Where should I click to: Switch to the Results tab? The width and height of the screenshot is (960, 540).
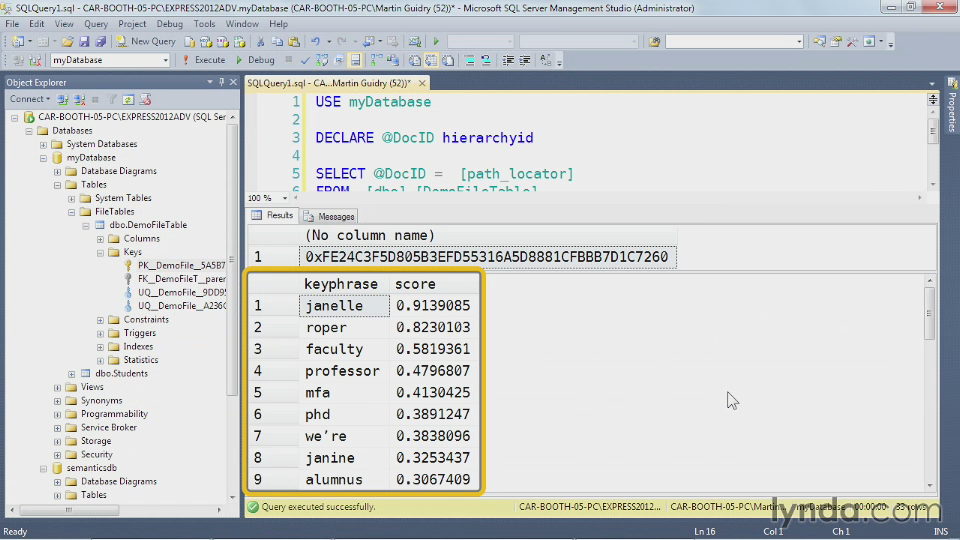273,216
